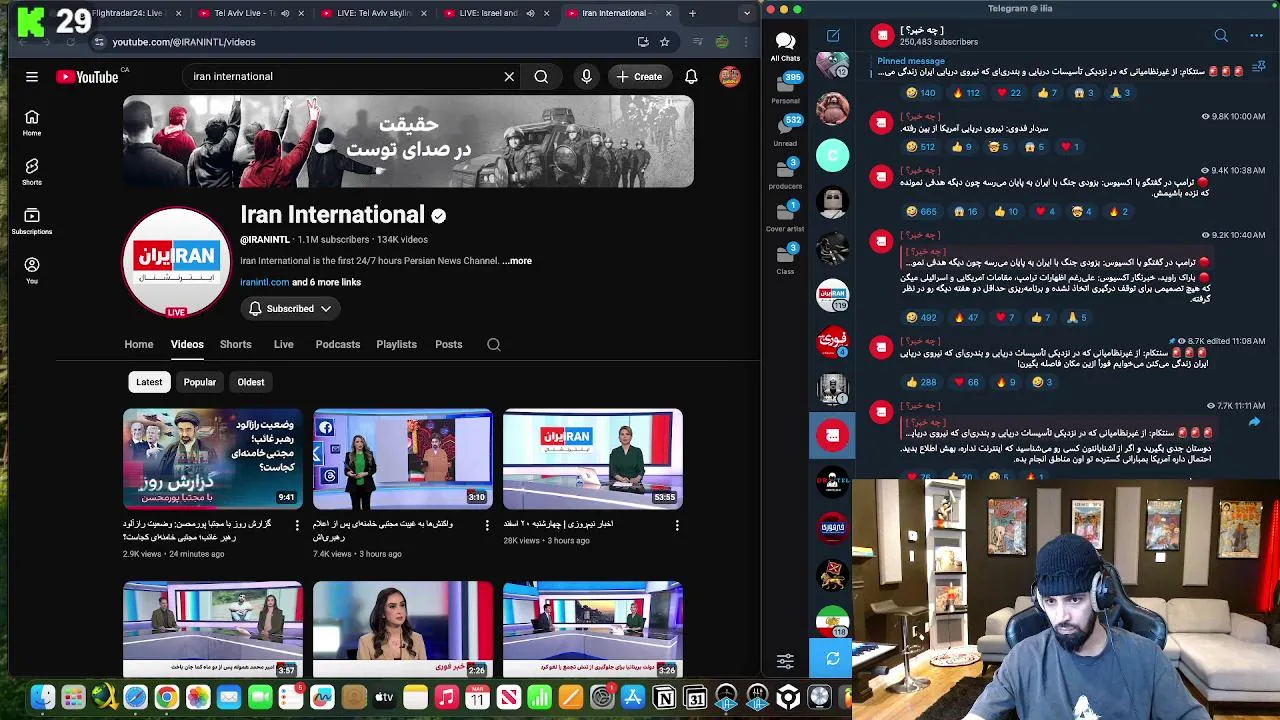
Task: Toggle the laughing reaction showing 492
Action: (921, 318)
